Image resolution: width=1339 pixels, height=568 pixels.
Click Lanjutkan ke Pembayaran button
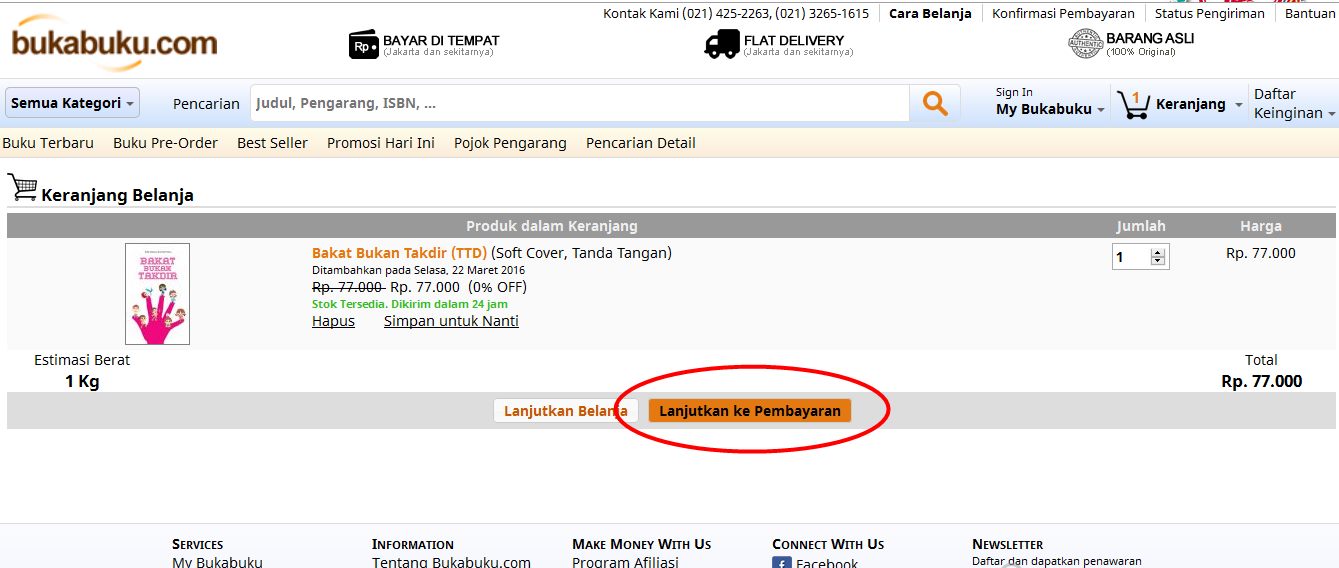coord(750,411)
